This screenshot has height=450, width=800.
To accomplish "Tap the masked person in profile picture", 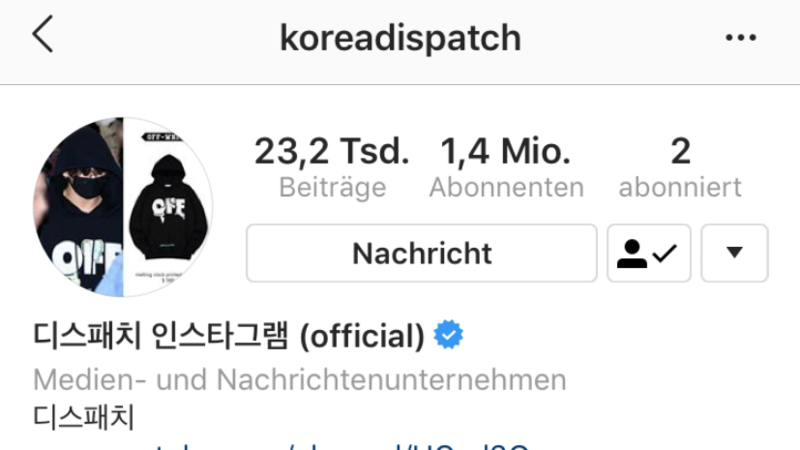I will [x=78, y=209].
